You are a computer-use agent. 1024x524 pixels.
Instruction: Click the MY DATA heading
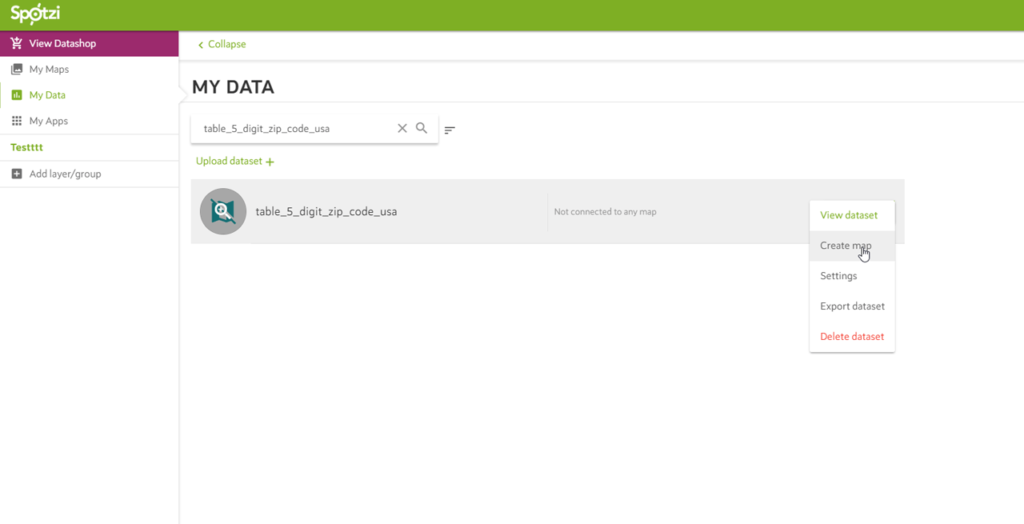[x=233, y=87]
